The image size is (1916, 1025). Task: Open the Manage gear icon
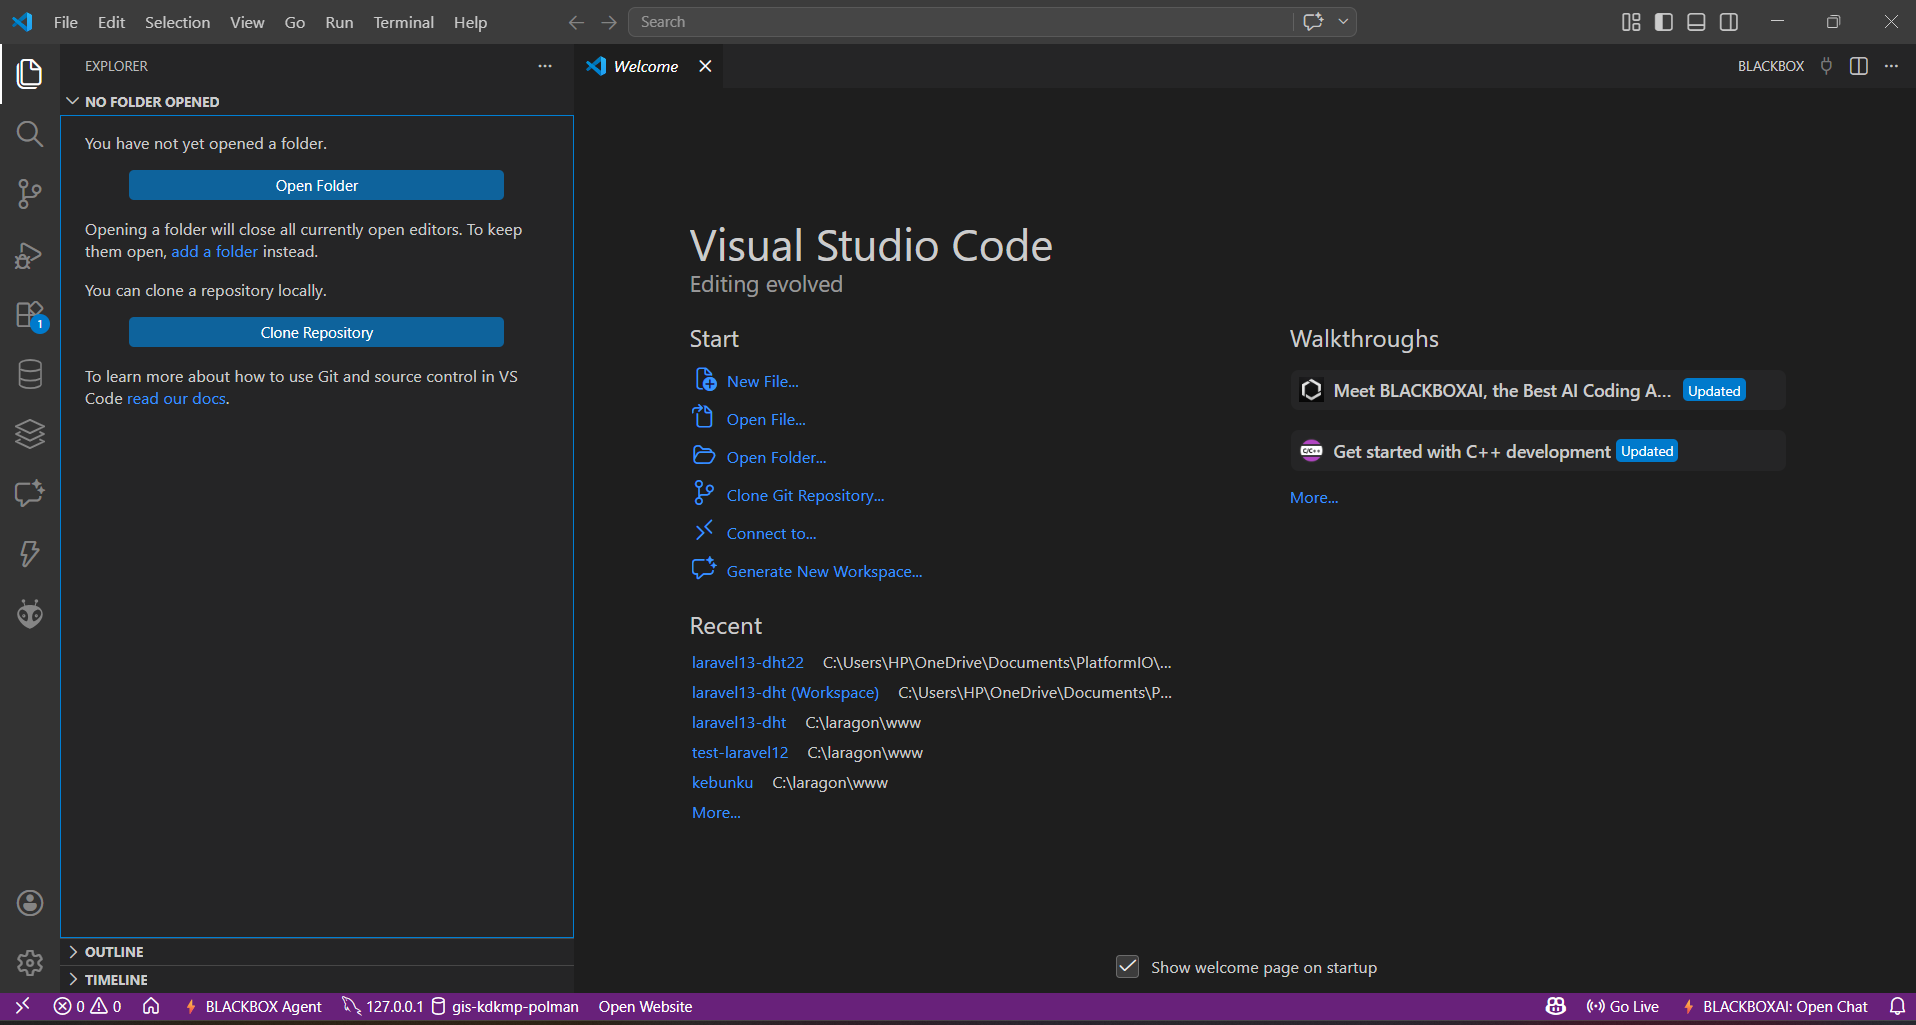30,963
